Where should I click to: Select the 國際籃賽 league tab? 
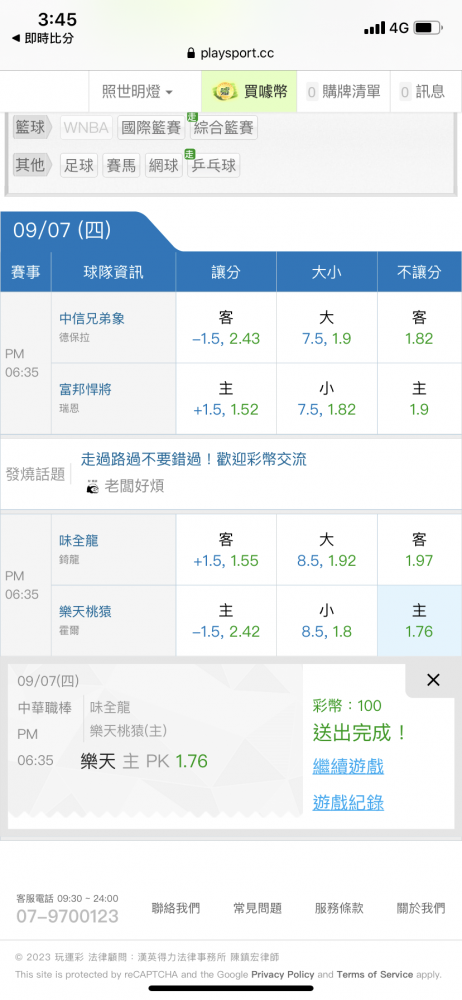151,128
